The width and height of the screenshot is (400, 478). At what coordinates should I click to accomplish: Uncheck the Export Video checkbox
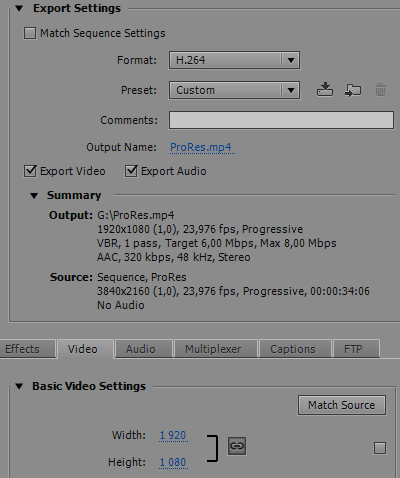(30, 171)
